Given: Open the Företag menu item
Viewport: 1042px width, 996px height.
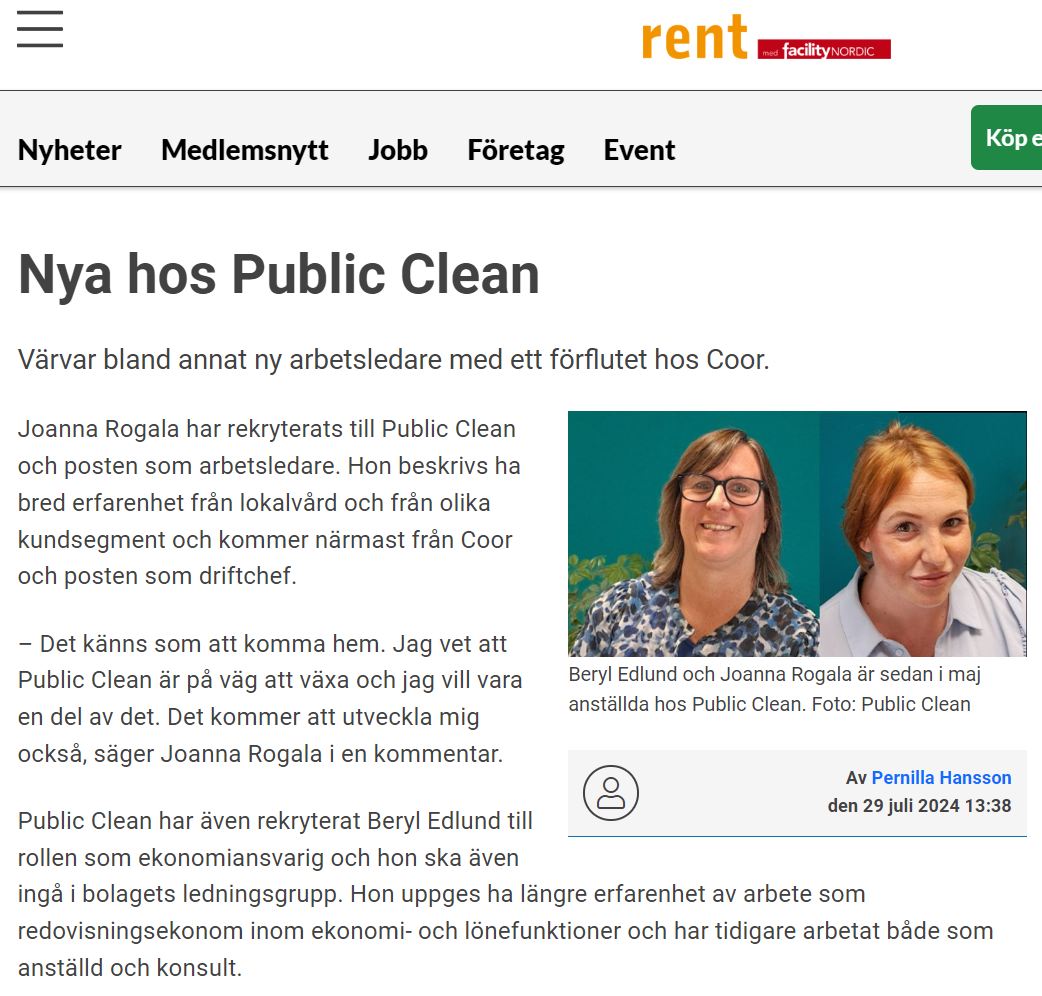Looking at the screenshot, I should (516, 150).
